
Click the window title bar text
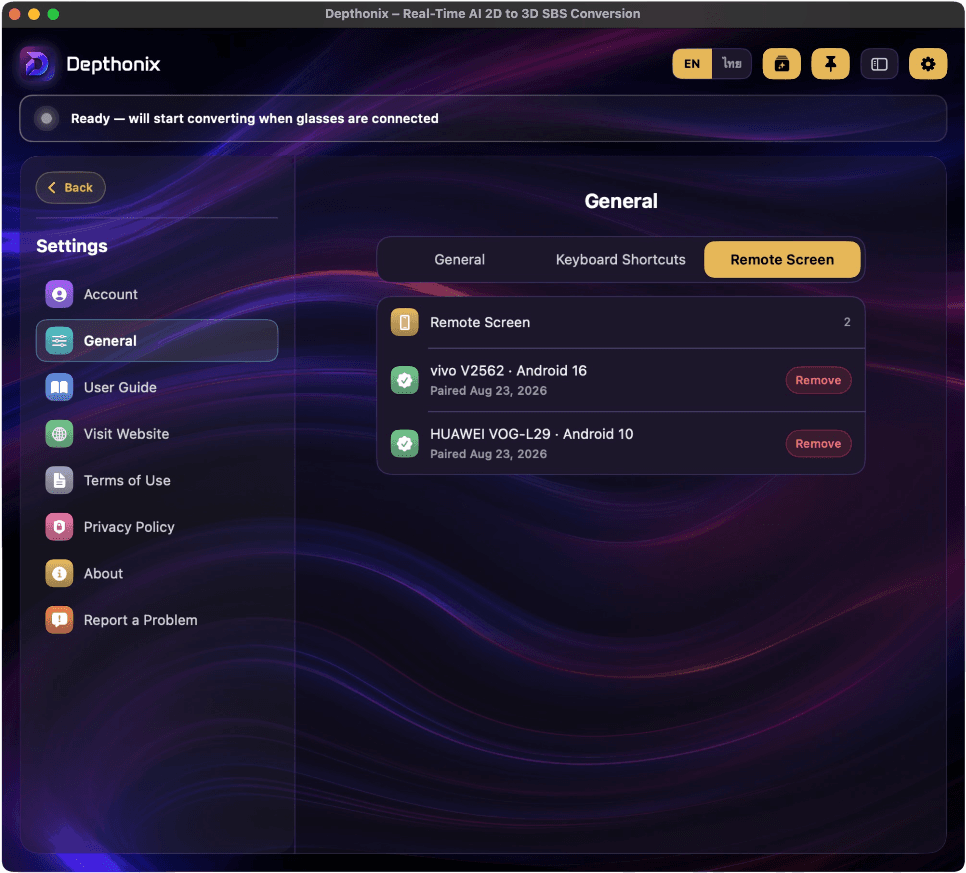[x=482, y=14]
